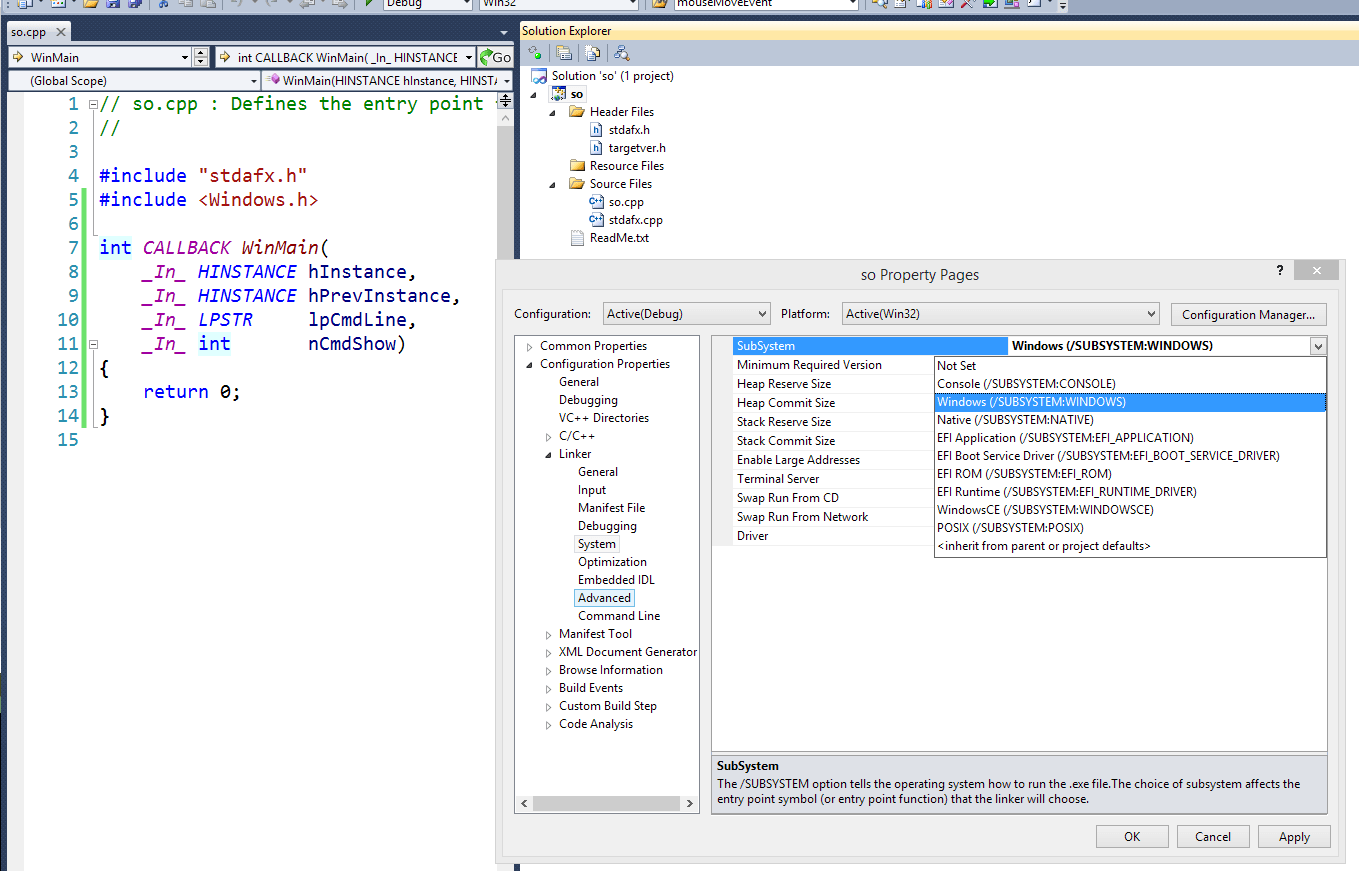
Task: Click the SubSystem value dropdown arrow
Action: pos(1318,346)
